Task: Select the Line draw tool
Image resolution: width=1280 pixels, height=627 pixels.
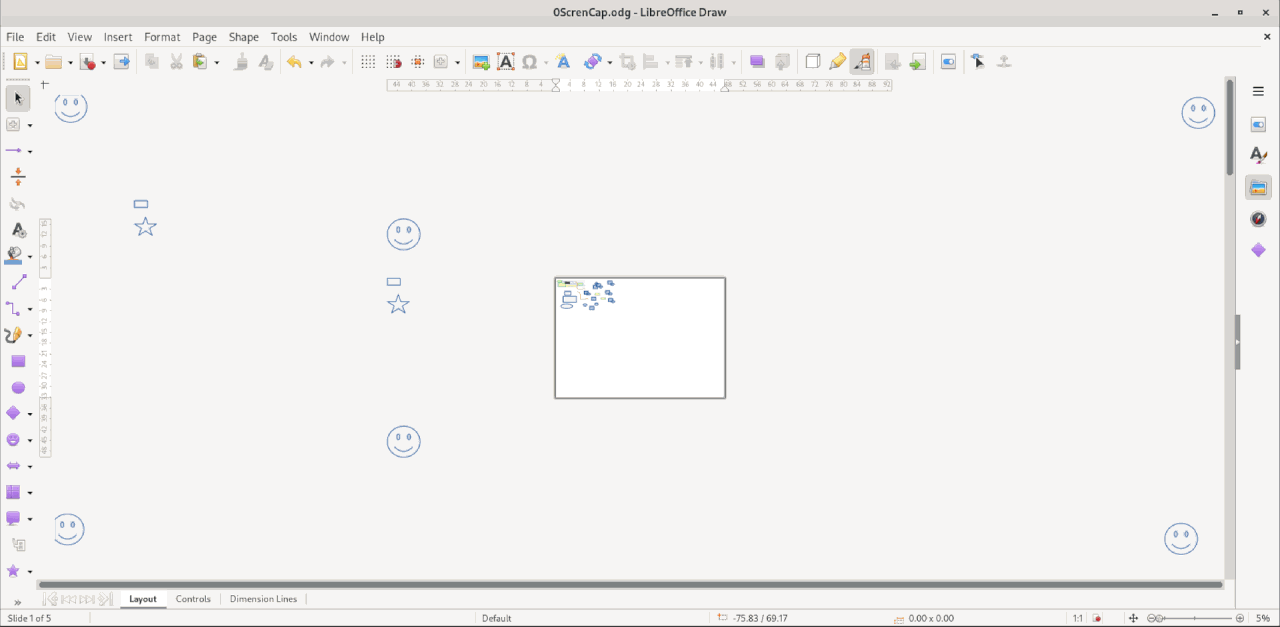Action: click(17, 283)
